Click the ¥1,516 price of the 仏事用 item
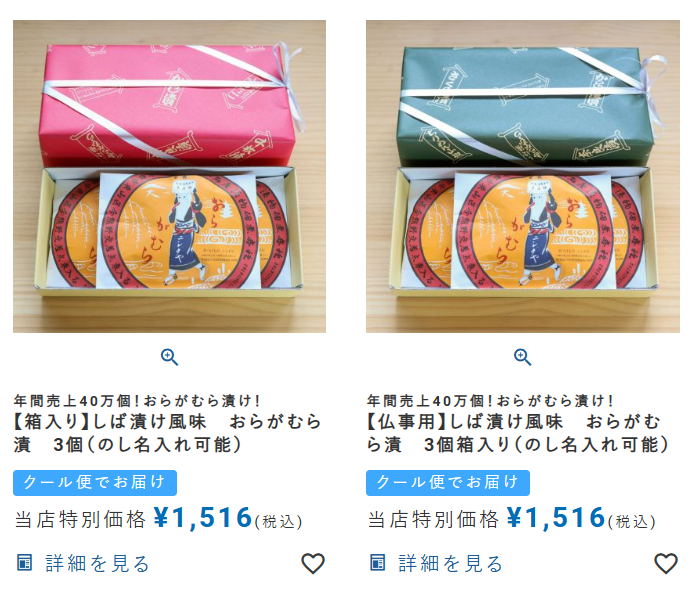 [556, 518]
